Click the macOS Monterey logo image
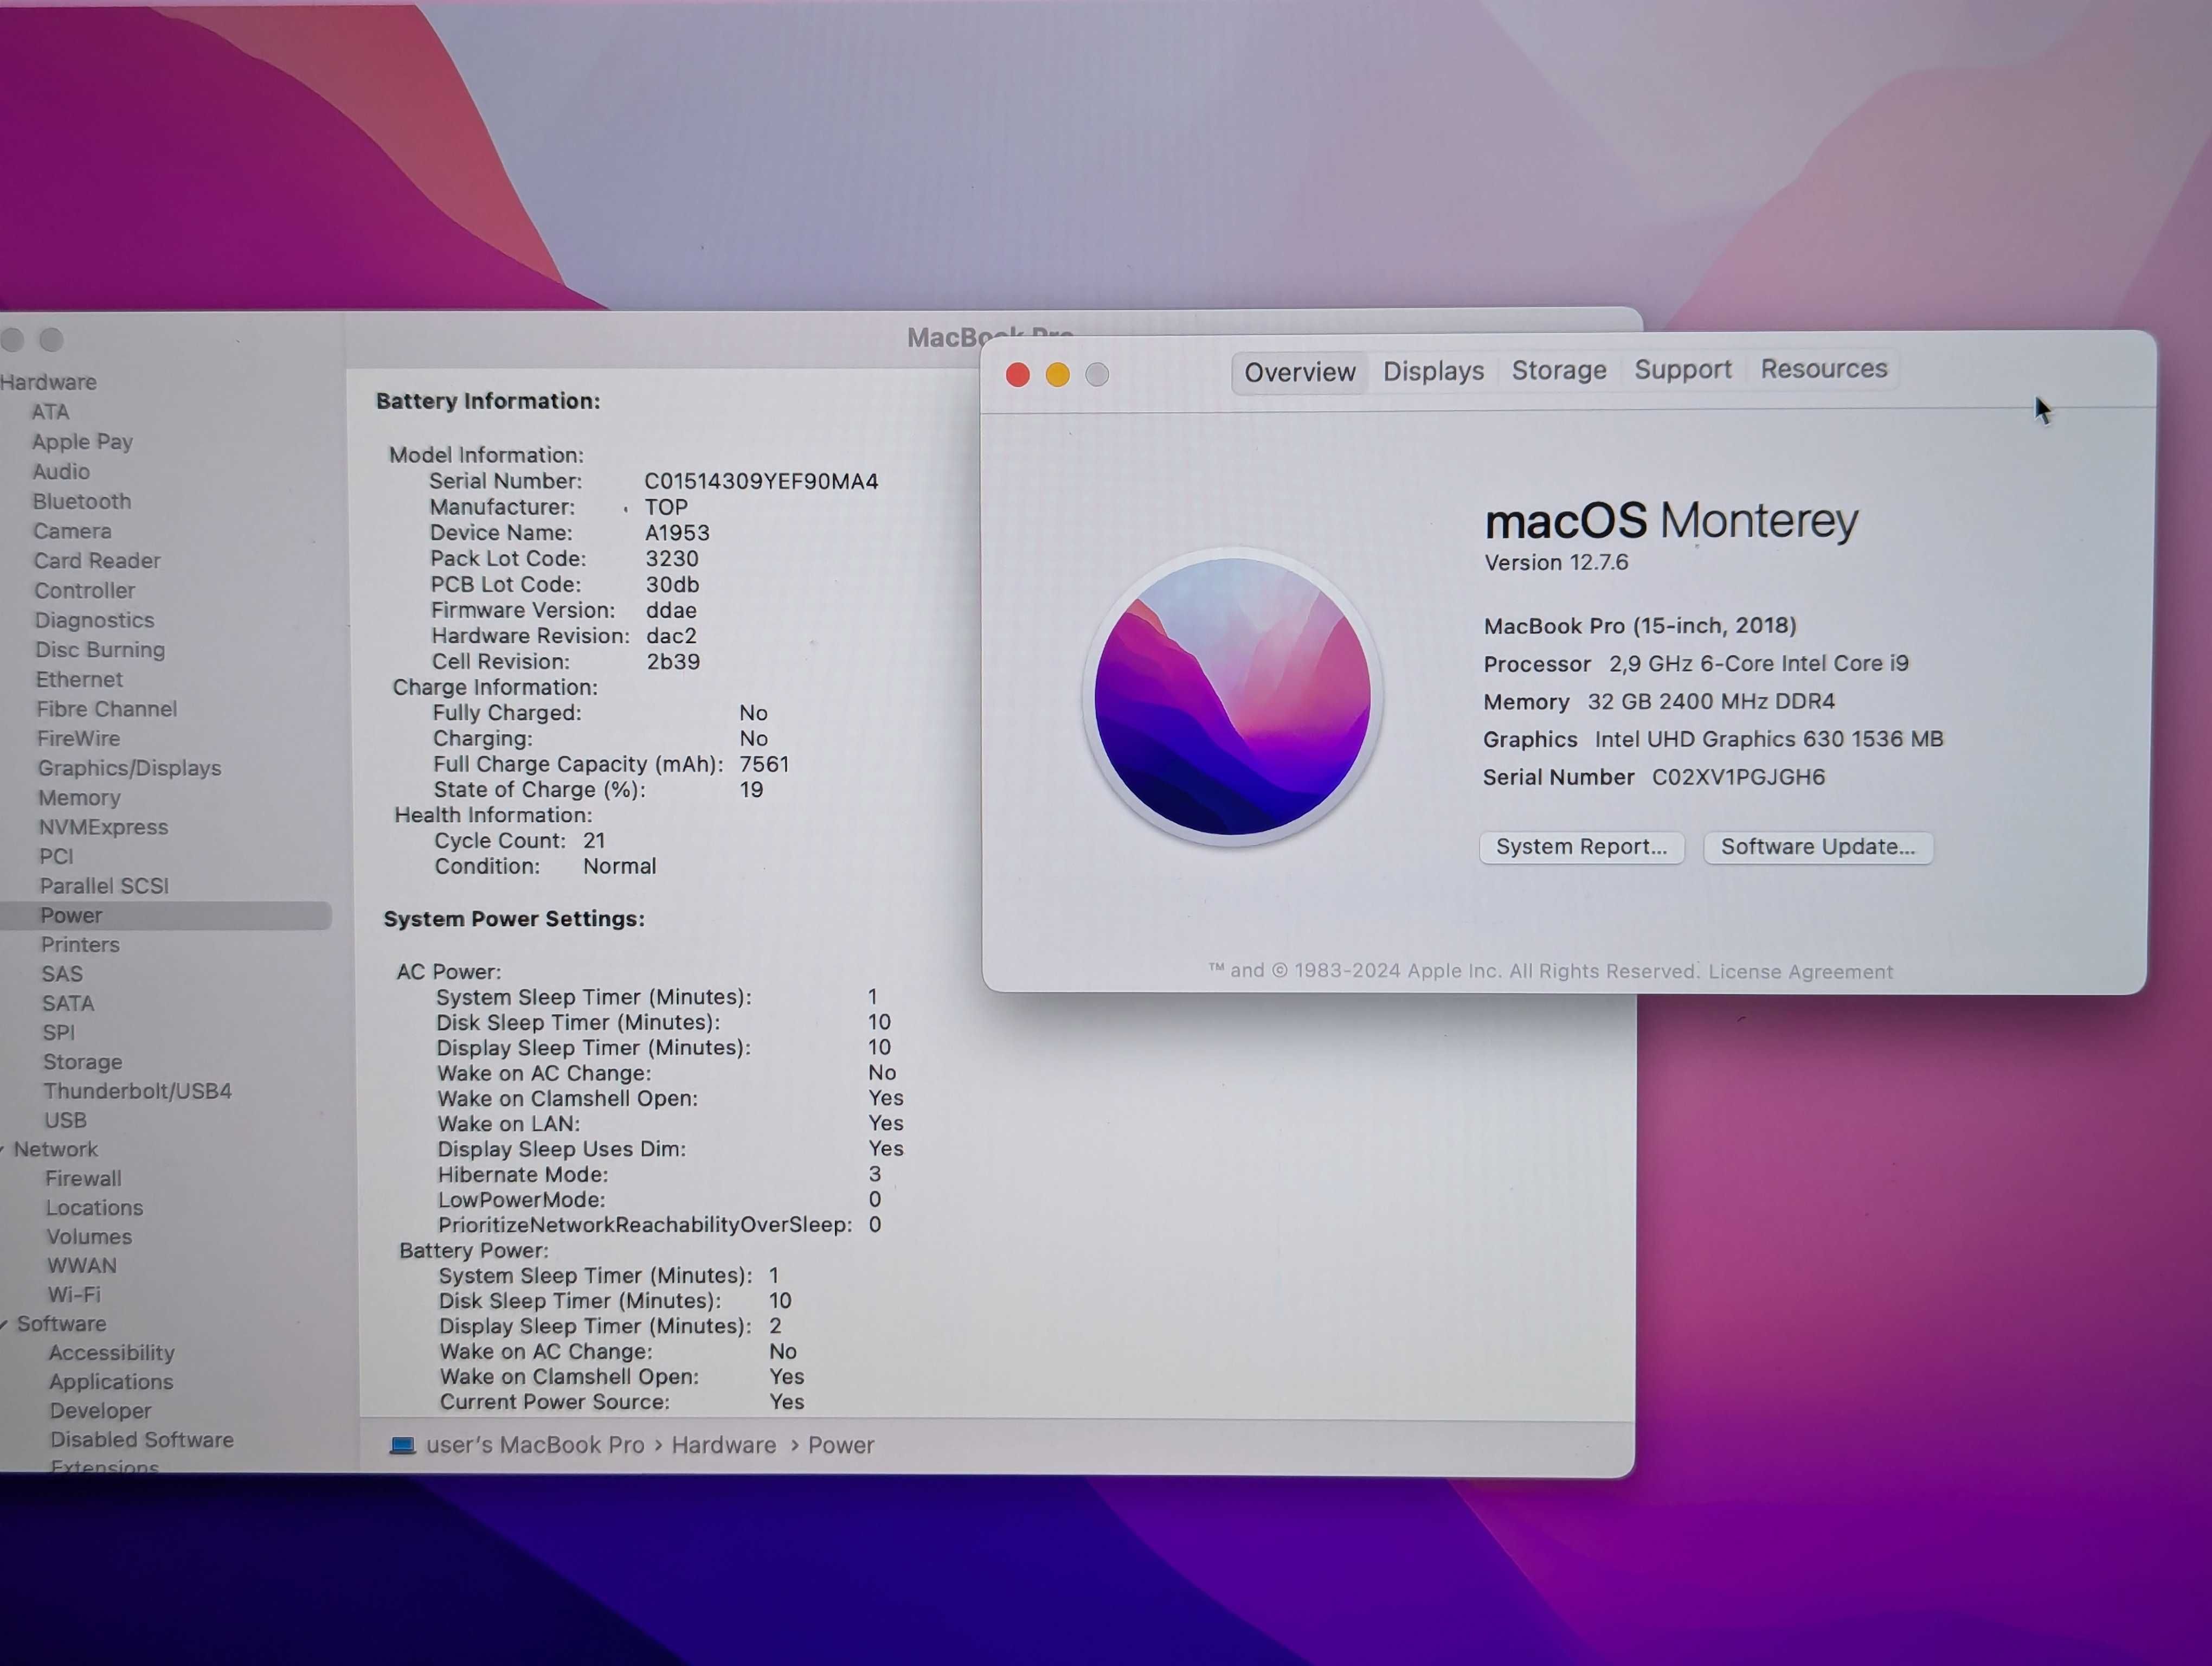 pos(1232,697)
